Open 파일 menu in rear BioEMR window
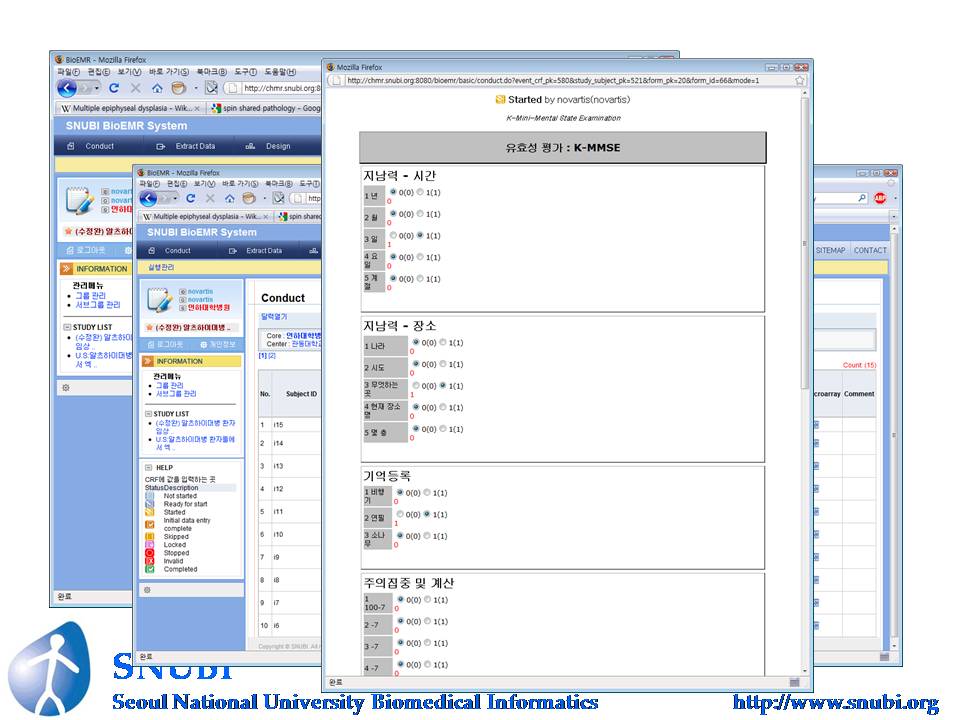960x720 pixels. pyautogui.click(x=68, y=72)
